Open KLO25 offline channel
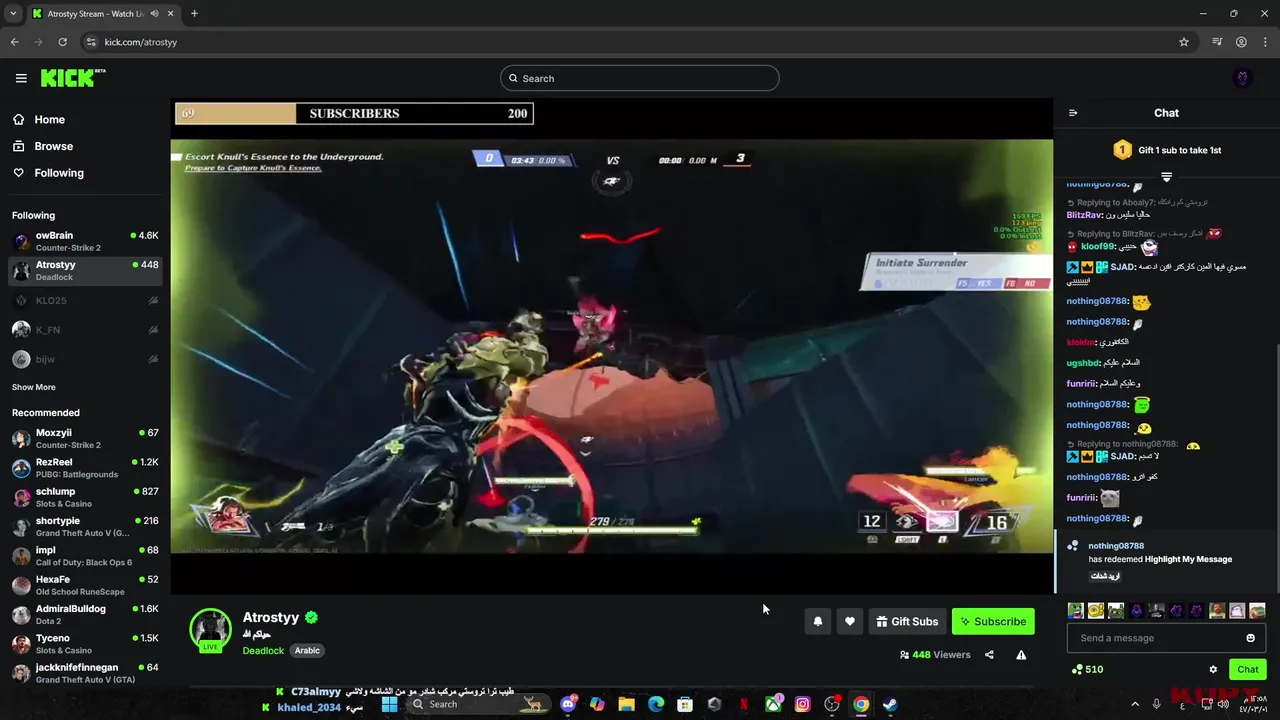 (x=85, y=300)
